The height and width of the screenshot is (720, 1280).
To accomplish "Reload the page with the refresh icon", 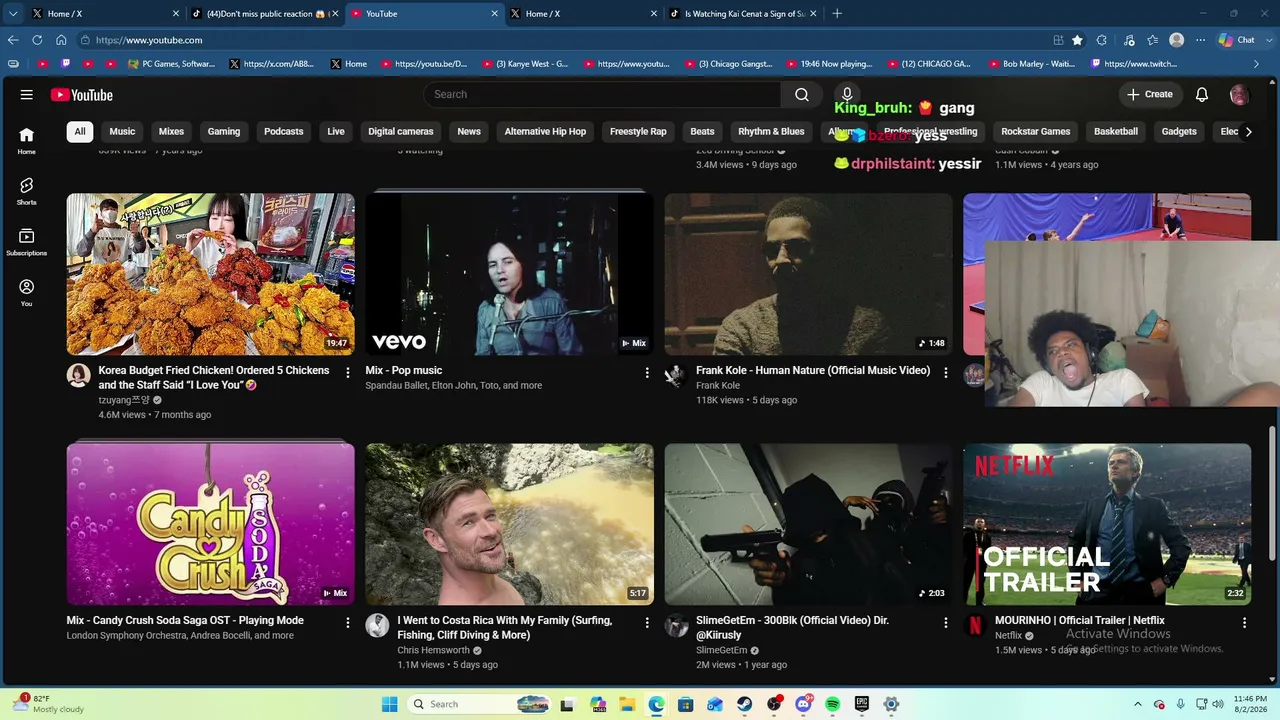I will [37, 40].
